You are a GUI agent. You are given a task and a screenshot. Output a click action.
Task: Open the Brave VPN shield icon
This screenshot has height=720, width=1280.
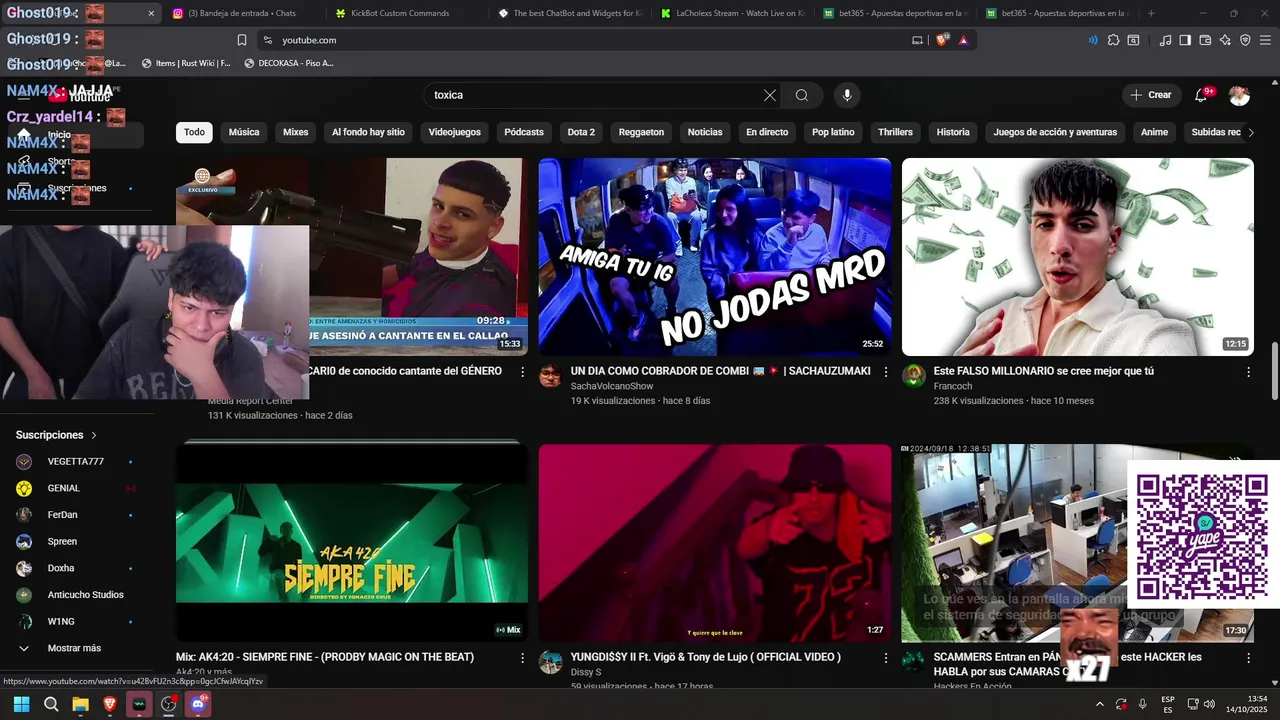pyautogui.click(x=1245, y=40)
